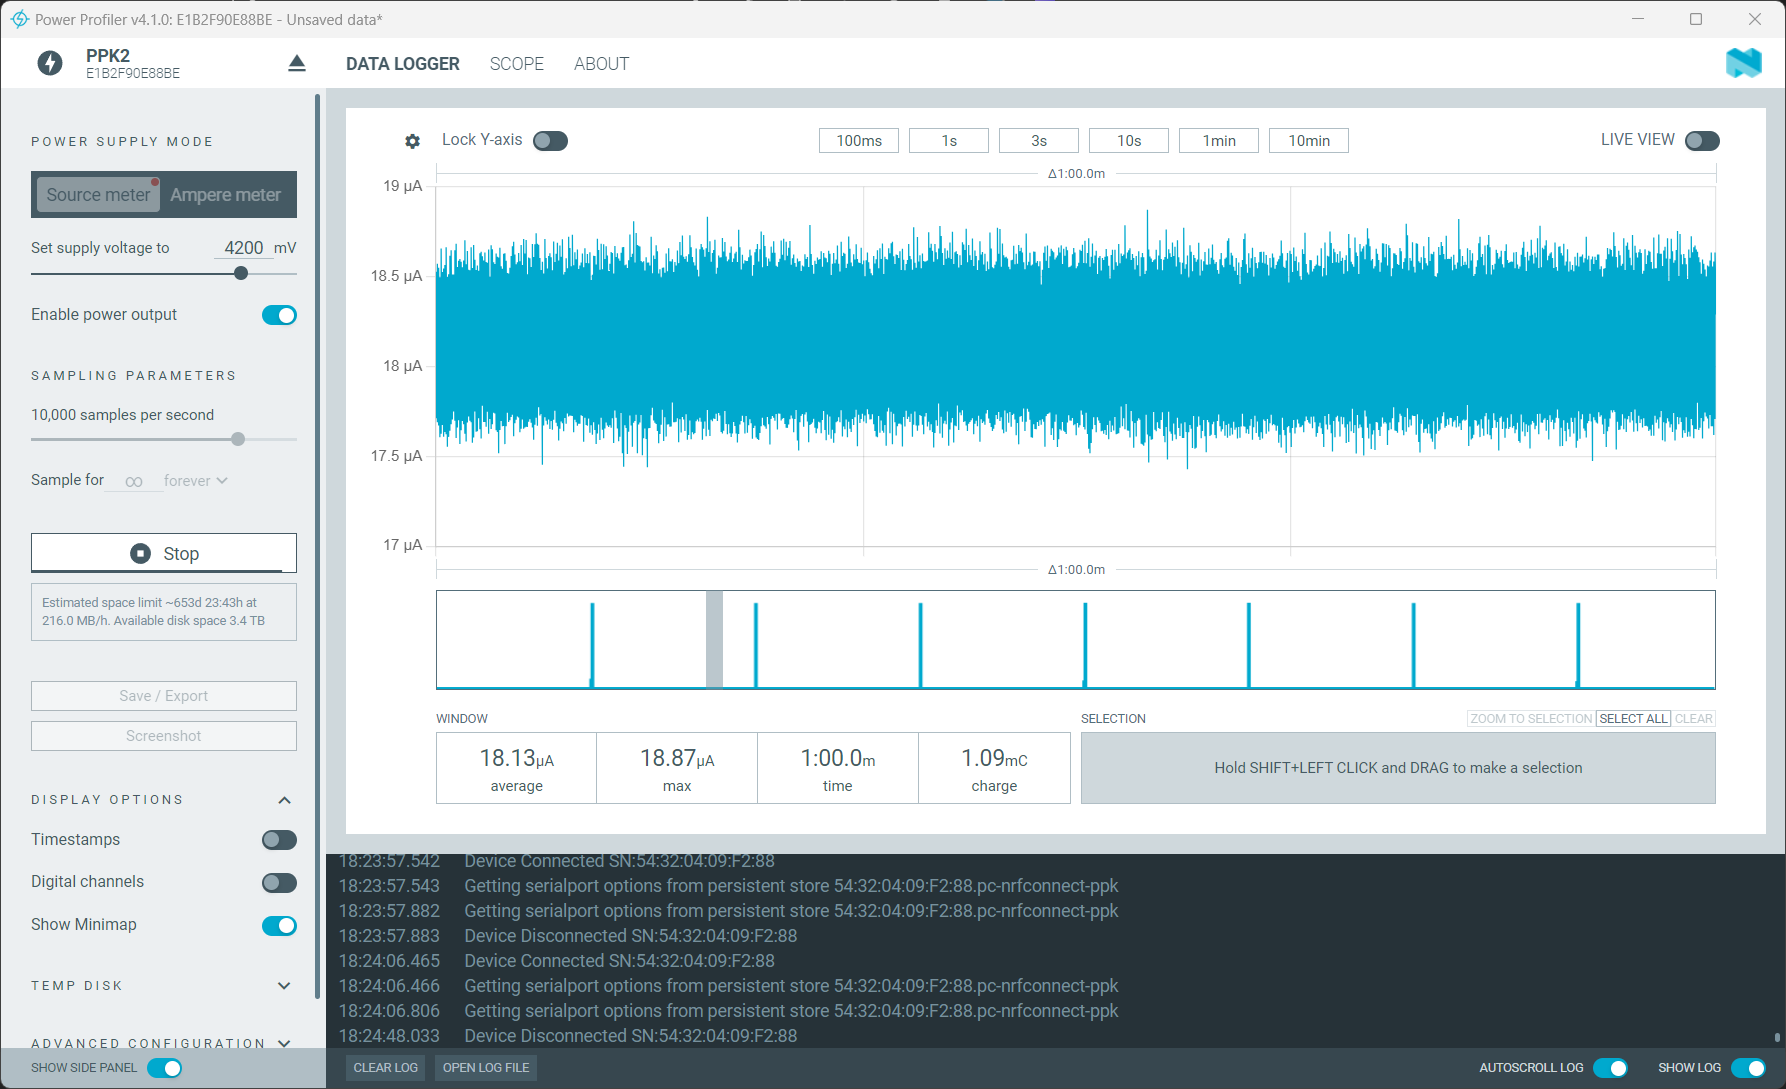
Task: Expand the Temp Disk section
Action: (x=284, y=986)
